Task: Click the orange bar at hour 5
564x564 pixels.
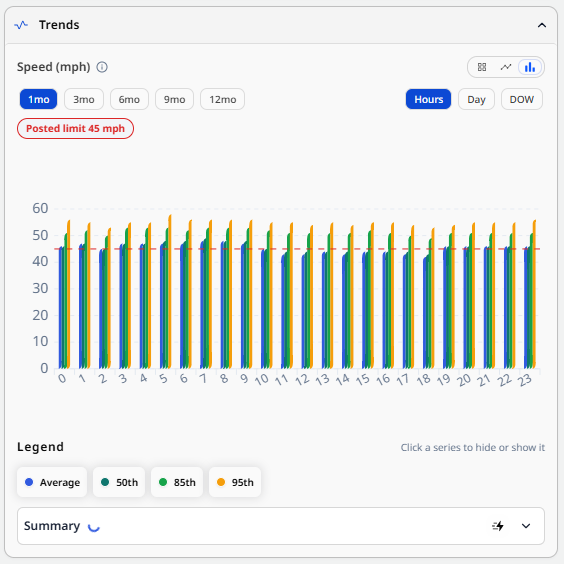Action: pyautogui.click(x=170, y=291)
